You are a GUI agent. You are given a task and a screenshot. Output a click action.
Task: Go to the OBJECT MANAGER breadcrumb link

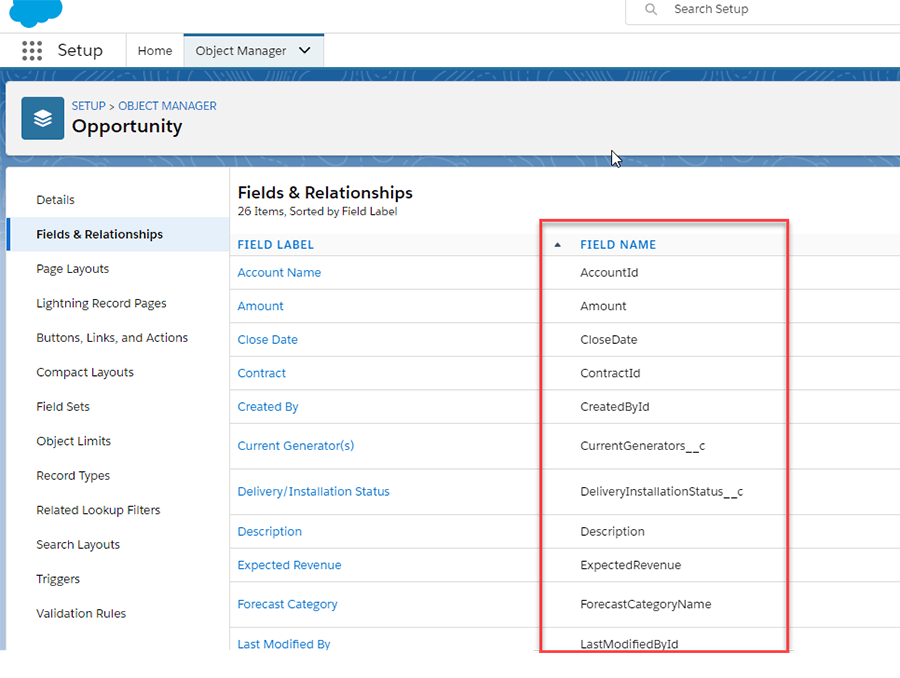point(167,106)
